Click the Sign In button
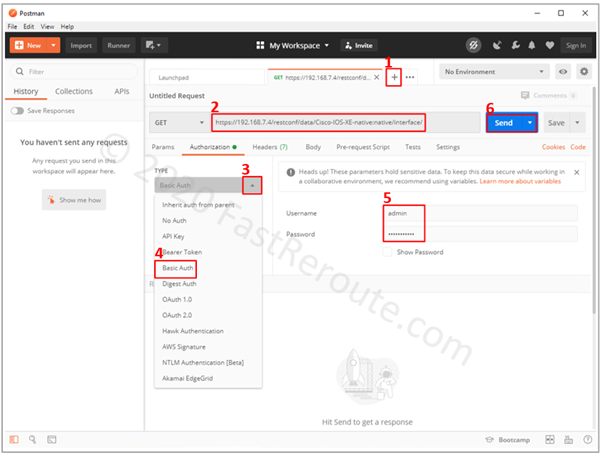The width and height of the screenshot is (602, 455). point(576,45)
